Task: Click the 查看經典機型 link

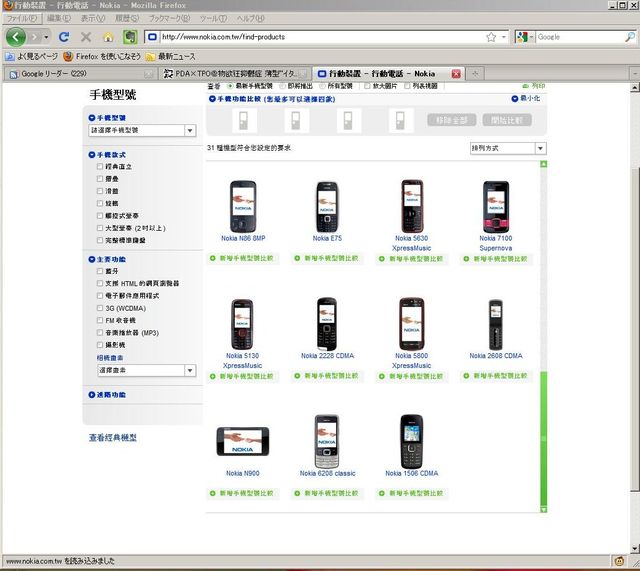Action: [112, 437]
